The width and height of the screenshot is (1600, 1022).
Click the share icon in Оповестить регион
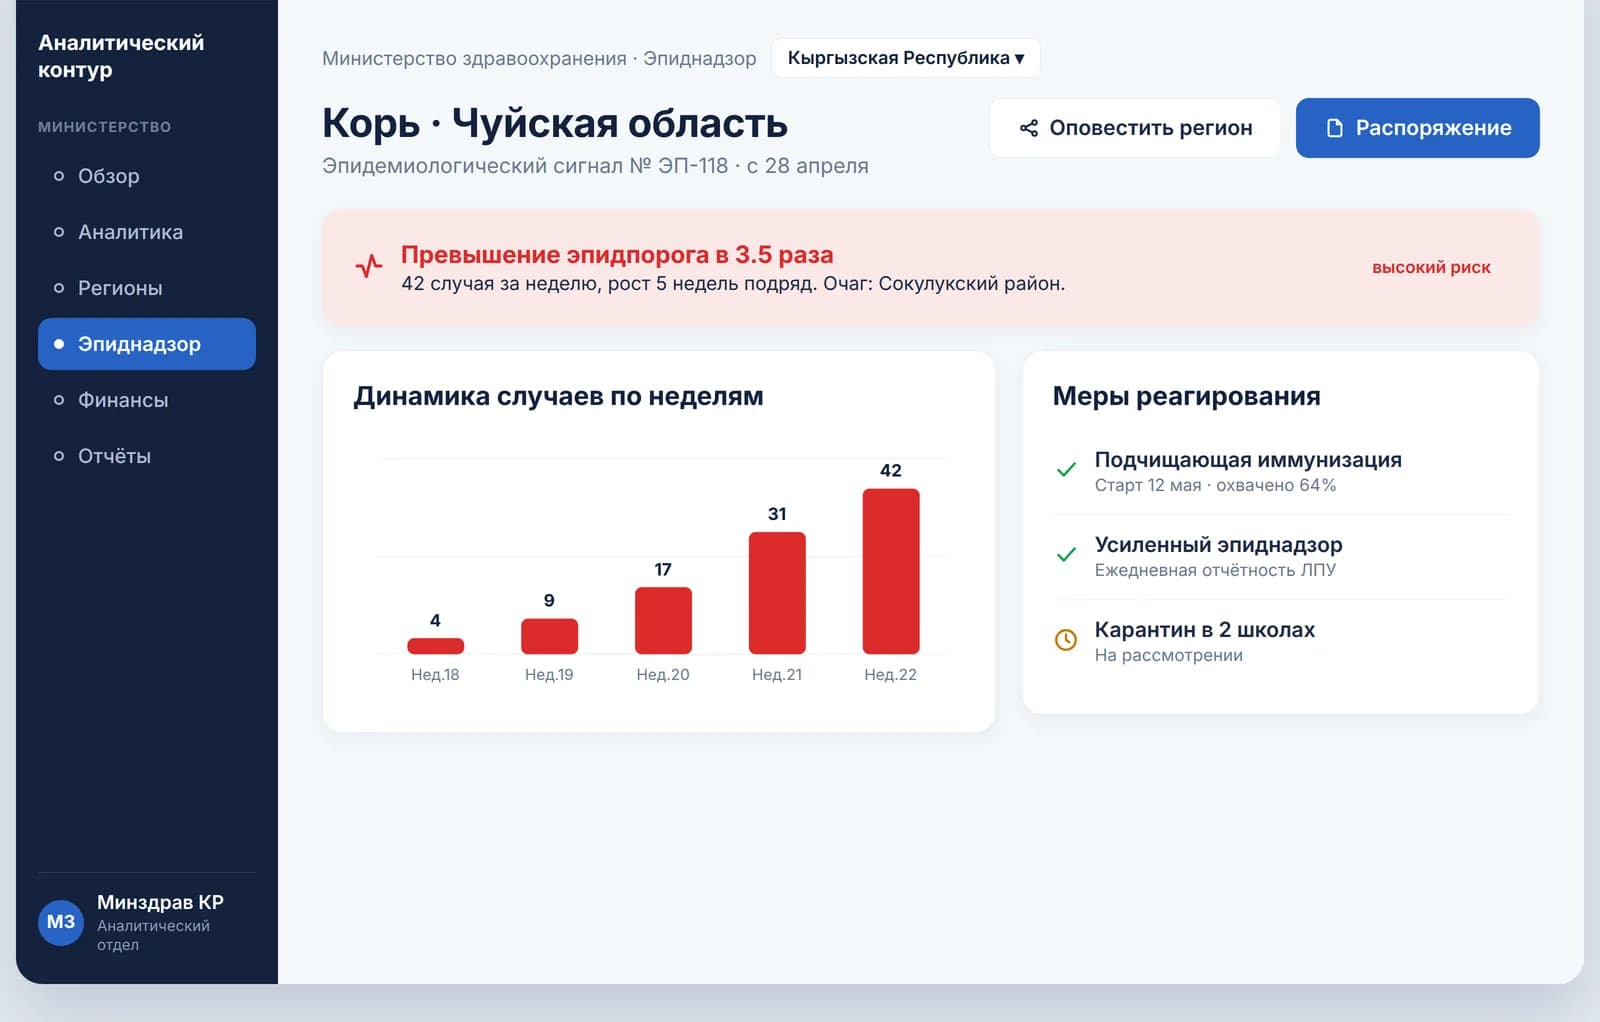(x=1028, y=128)
